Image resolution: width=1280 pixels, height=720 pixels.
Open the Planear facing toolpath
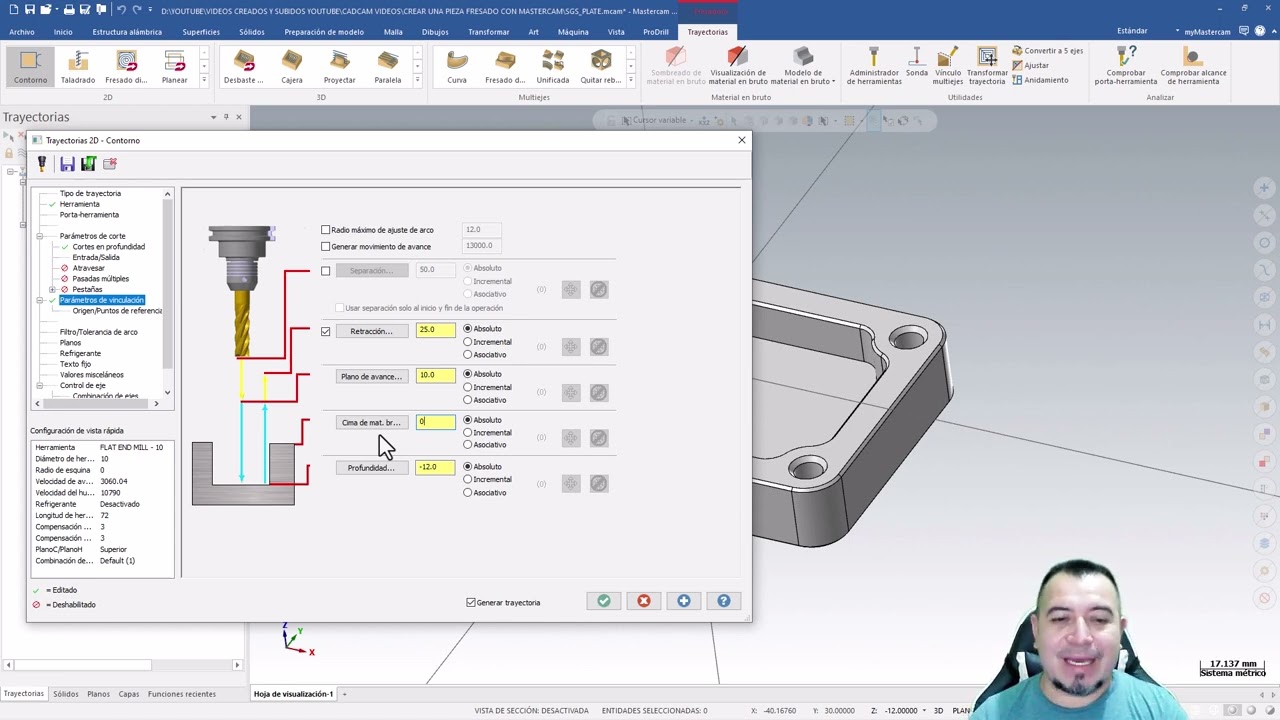click(174, 67)
